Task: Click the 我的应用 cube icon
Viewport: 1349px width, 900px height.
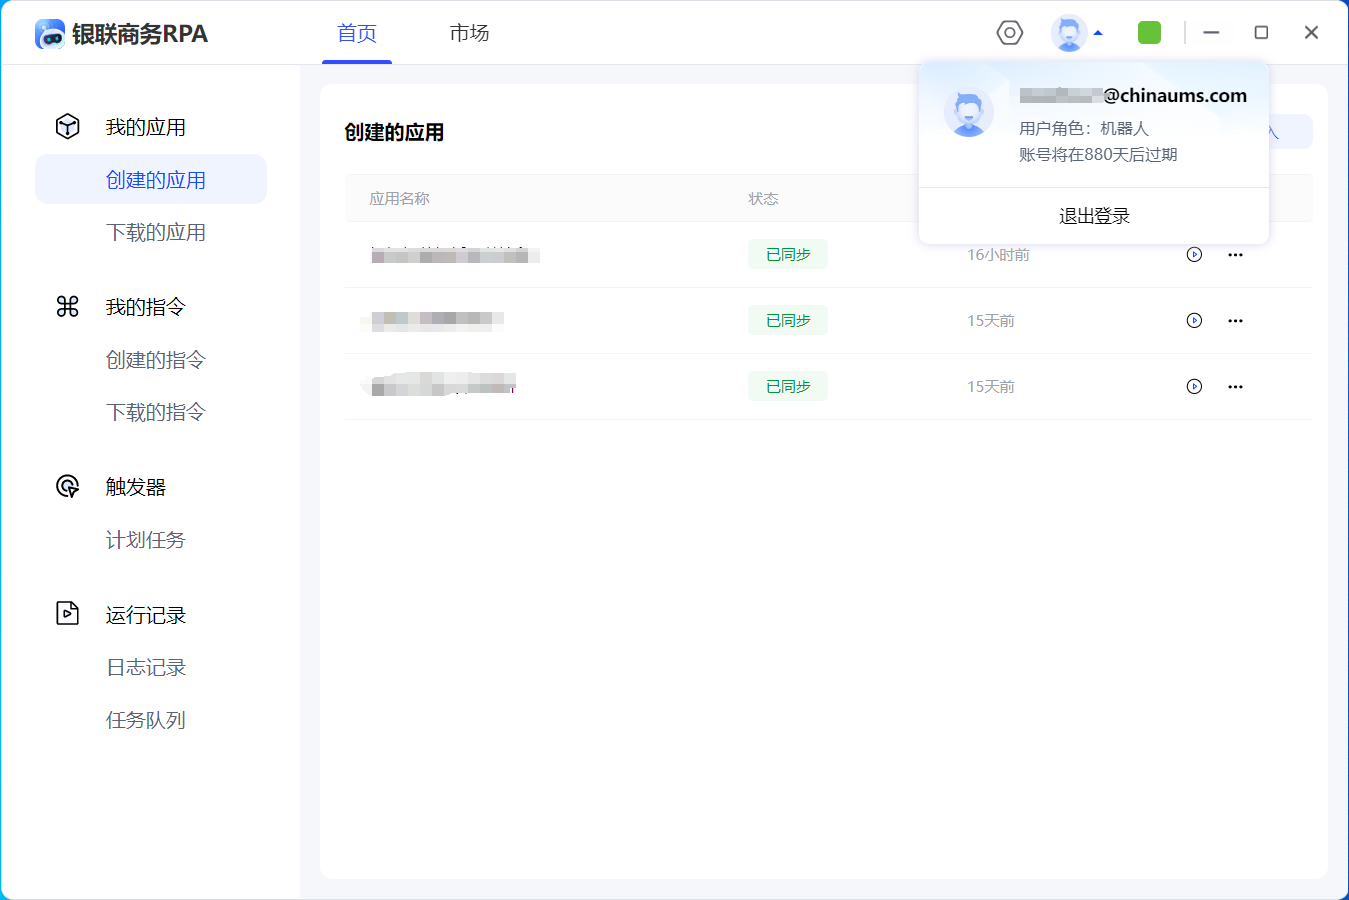Action: (67, 126)
